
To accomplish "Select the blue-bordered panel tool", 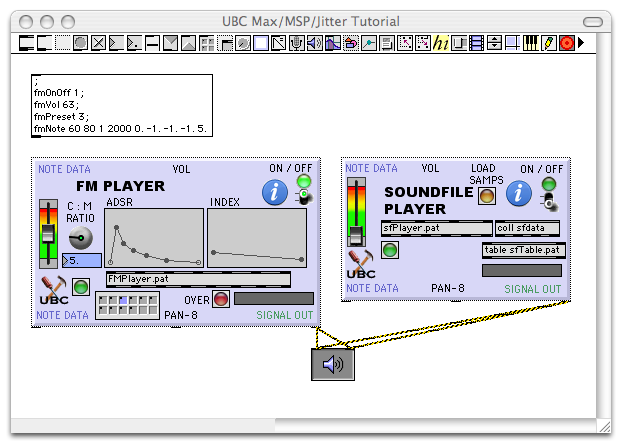I will coord(261,43).
